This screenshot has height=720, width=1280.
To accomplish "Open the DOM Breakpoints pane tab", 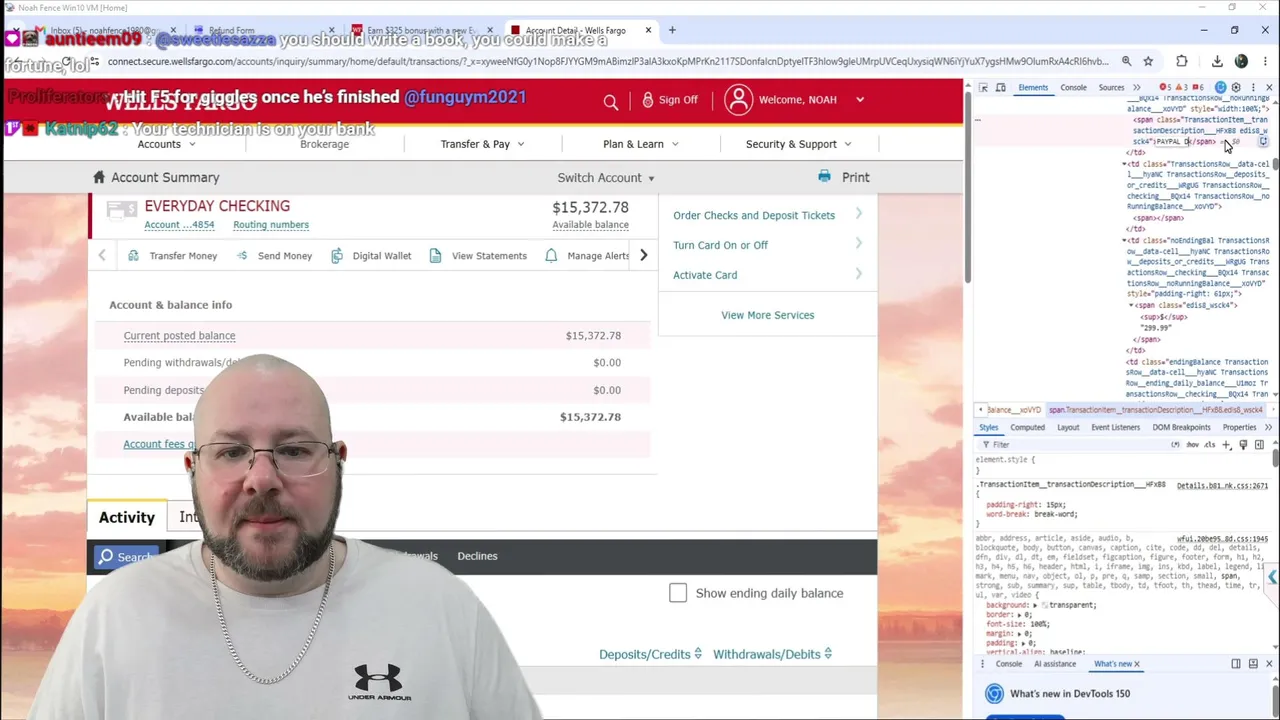I will [1181, 427].
